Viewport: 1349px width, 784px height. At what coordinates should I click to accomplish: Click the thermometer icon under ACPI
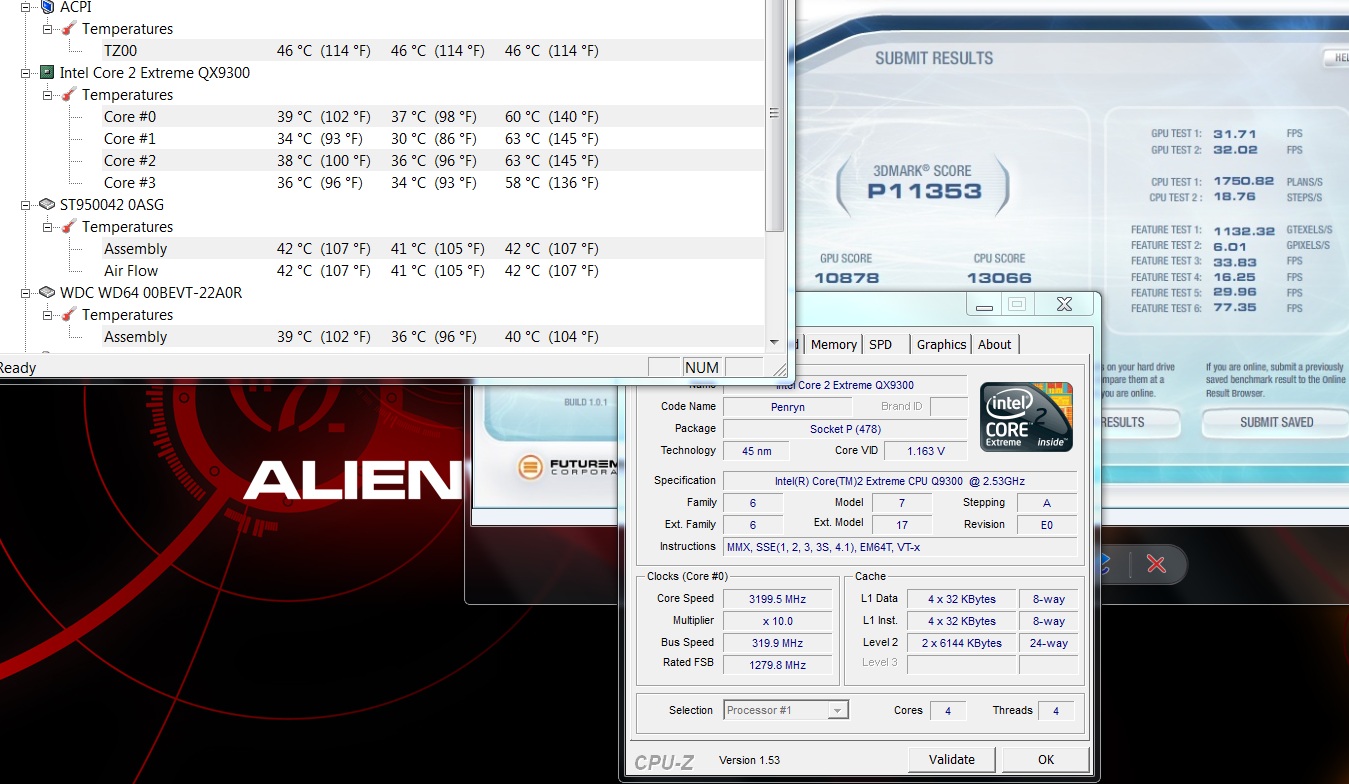click(69, 29)
